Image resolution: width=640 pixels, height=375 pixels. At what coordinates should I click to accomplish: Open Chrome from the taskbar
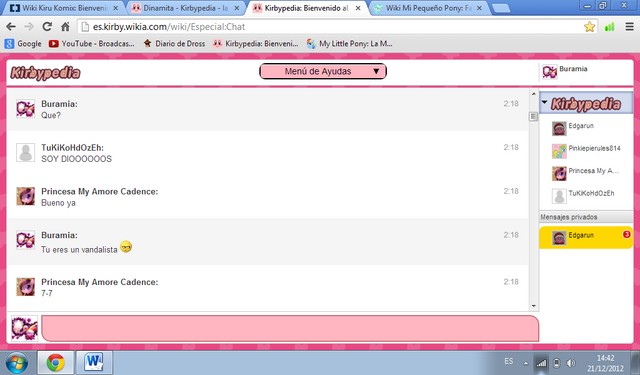tap(56, 362)
